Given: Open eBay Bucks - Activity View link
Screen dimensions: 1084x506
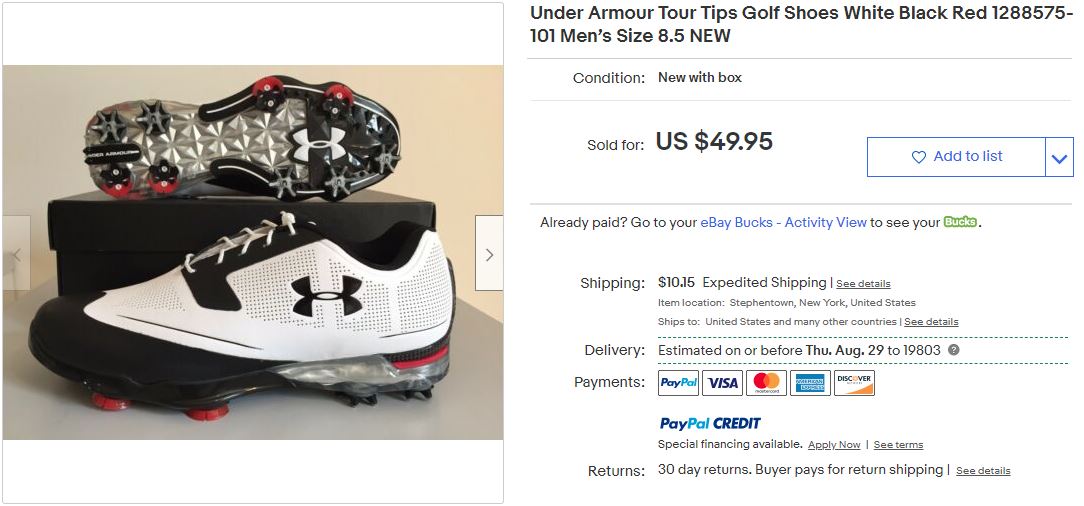Looking at the screenshot, I should click(x=783, y=223).
